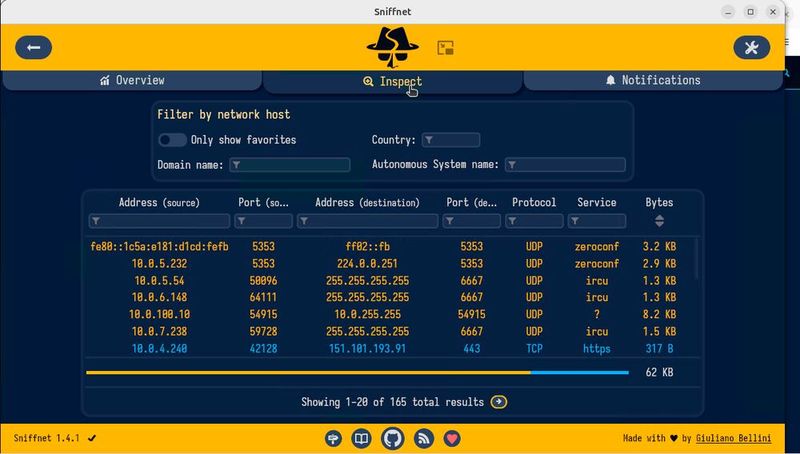Click the Address (destination) filter box
The image size is (800, 454).
(x=367, y=221)
